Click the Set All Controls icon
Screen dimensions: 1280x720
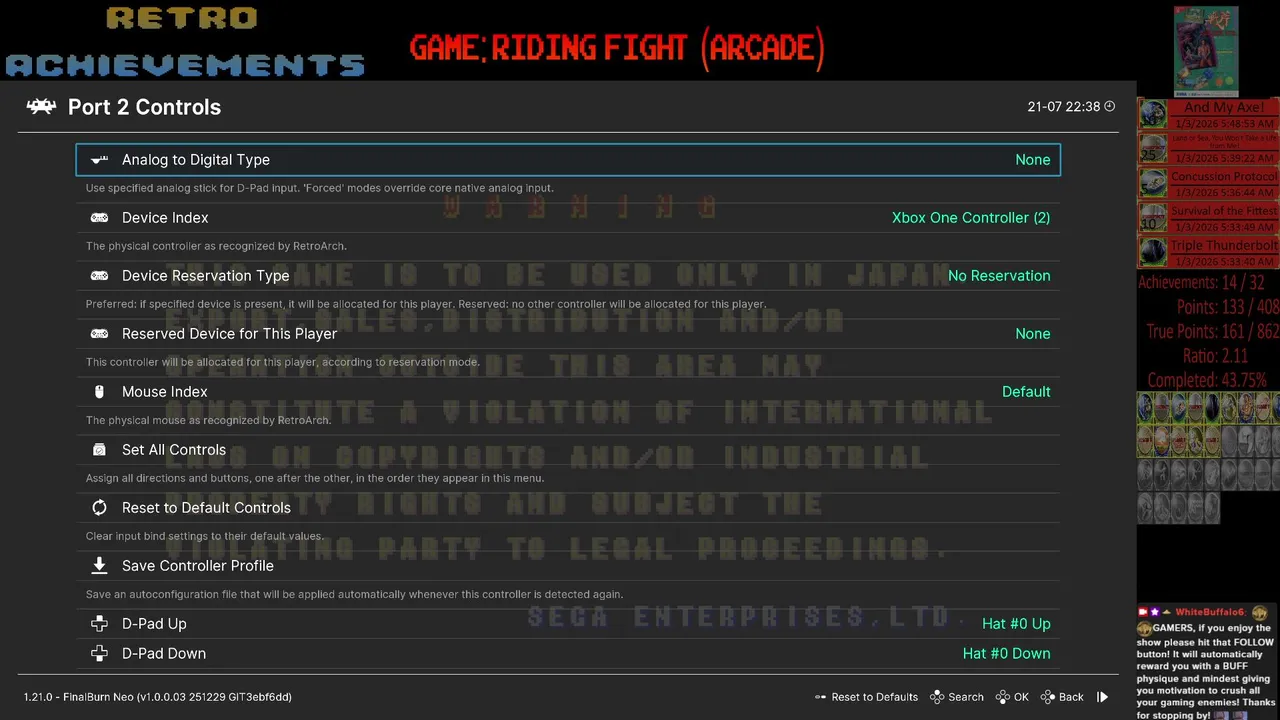point(99,450)
